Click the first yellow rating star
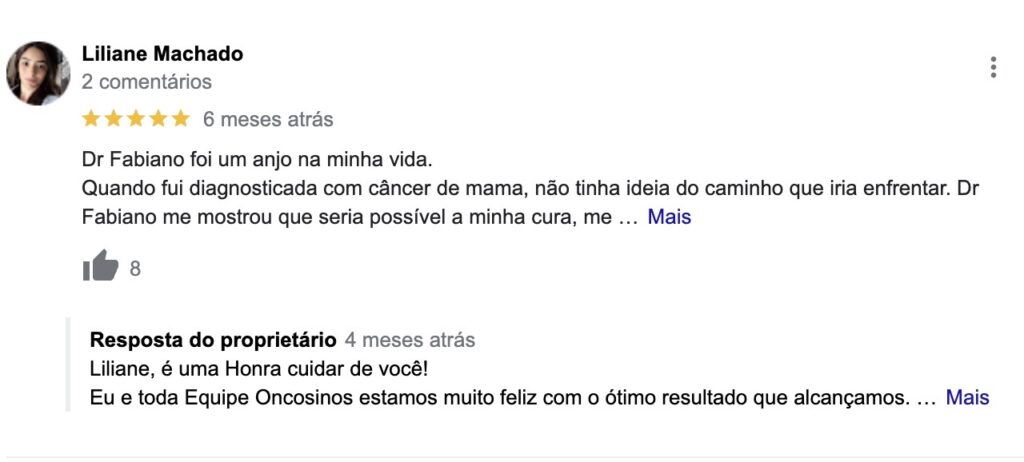This screenshot has width=1024, height=462. coord(91,119)
